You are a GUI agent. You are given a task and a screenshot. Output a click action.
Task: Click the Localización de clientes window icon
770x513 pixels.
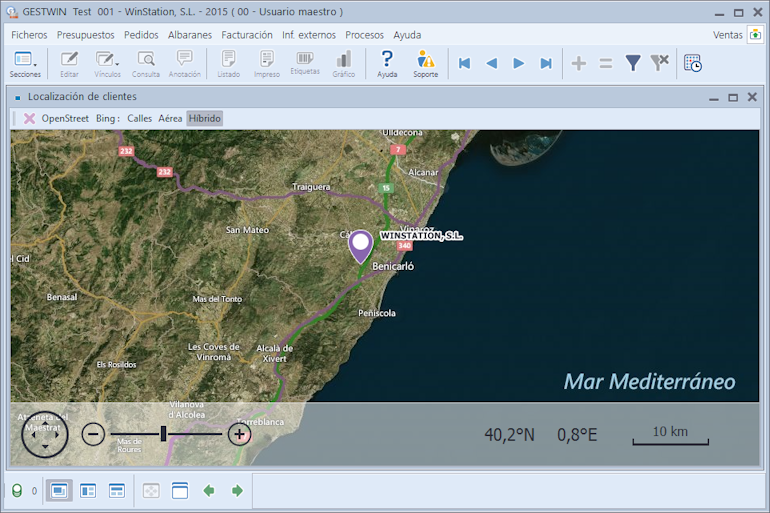(18, 98)
